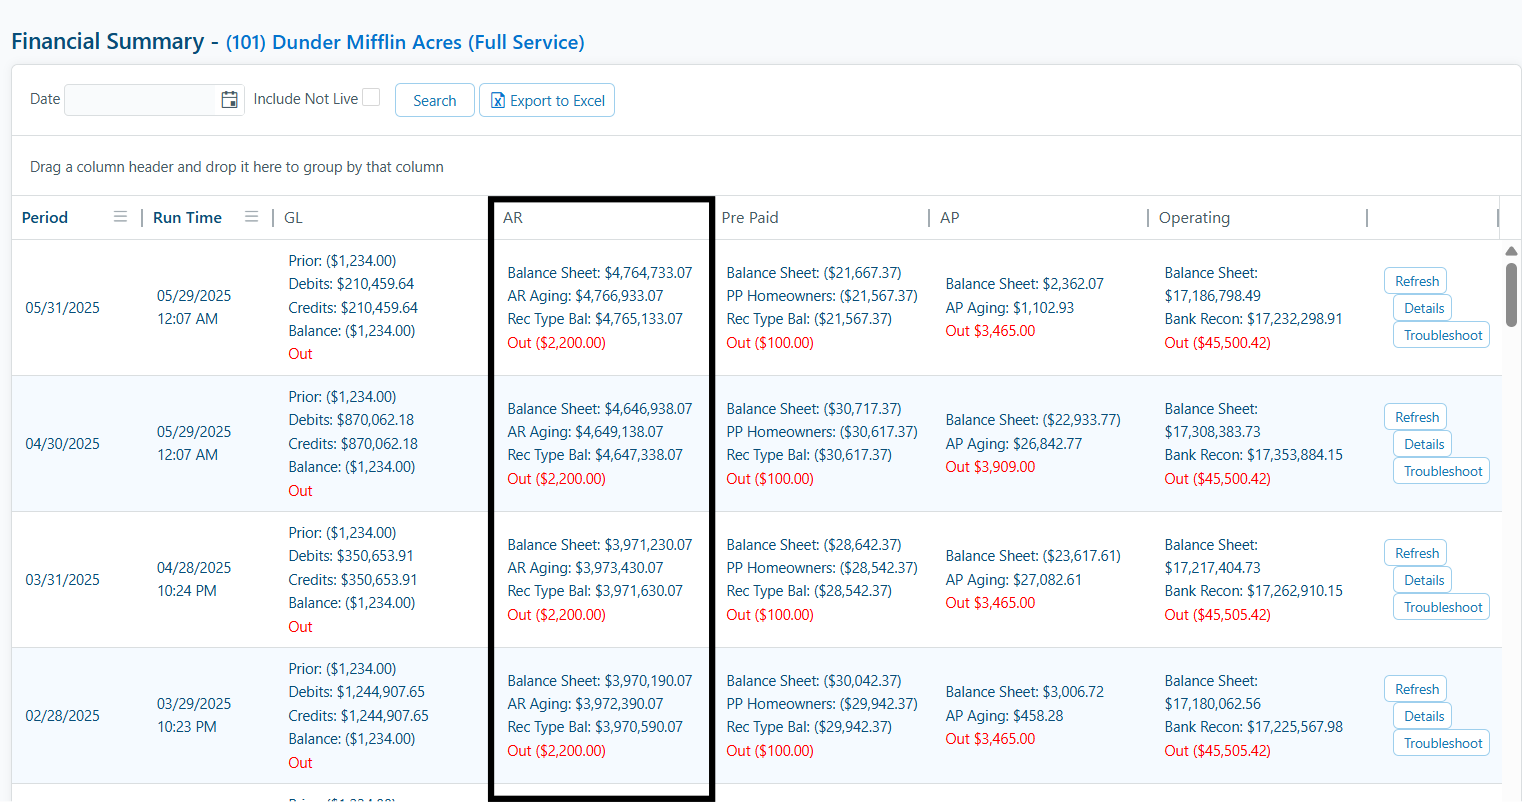1522x802 pixels.
Task: Click the AR column header
Action: pos(513,218)
